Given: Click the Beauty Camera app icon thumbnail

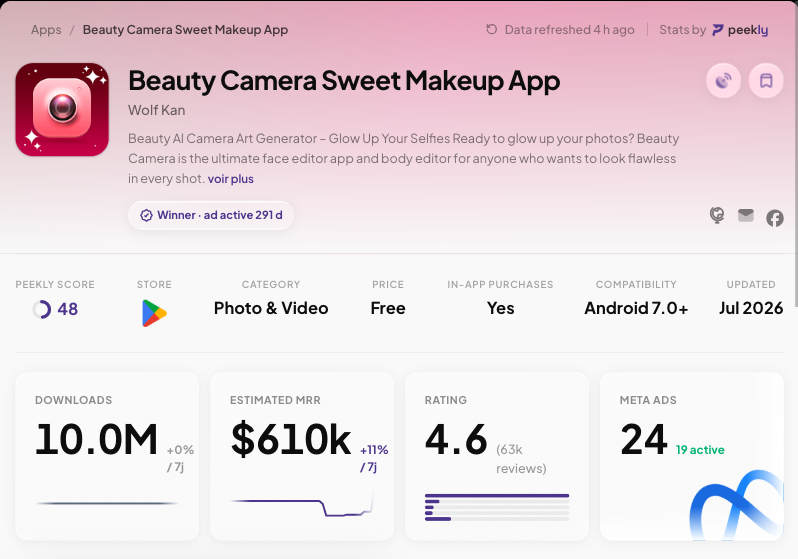Looking at the screenshot, I should pos(62,109).
